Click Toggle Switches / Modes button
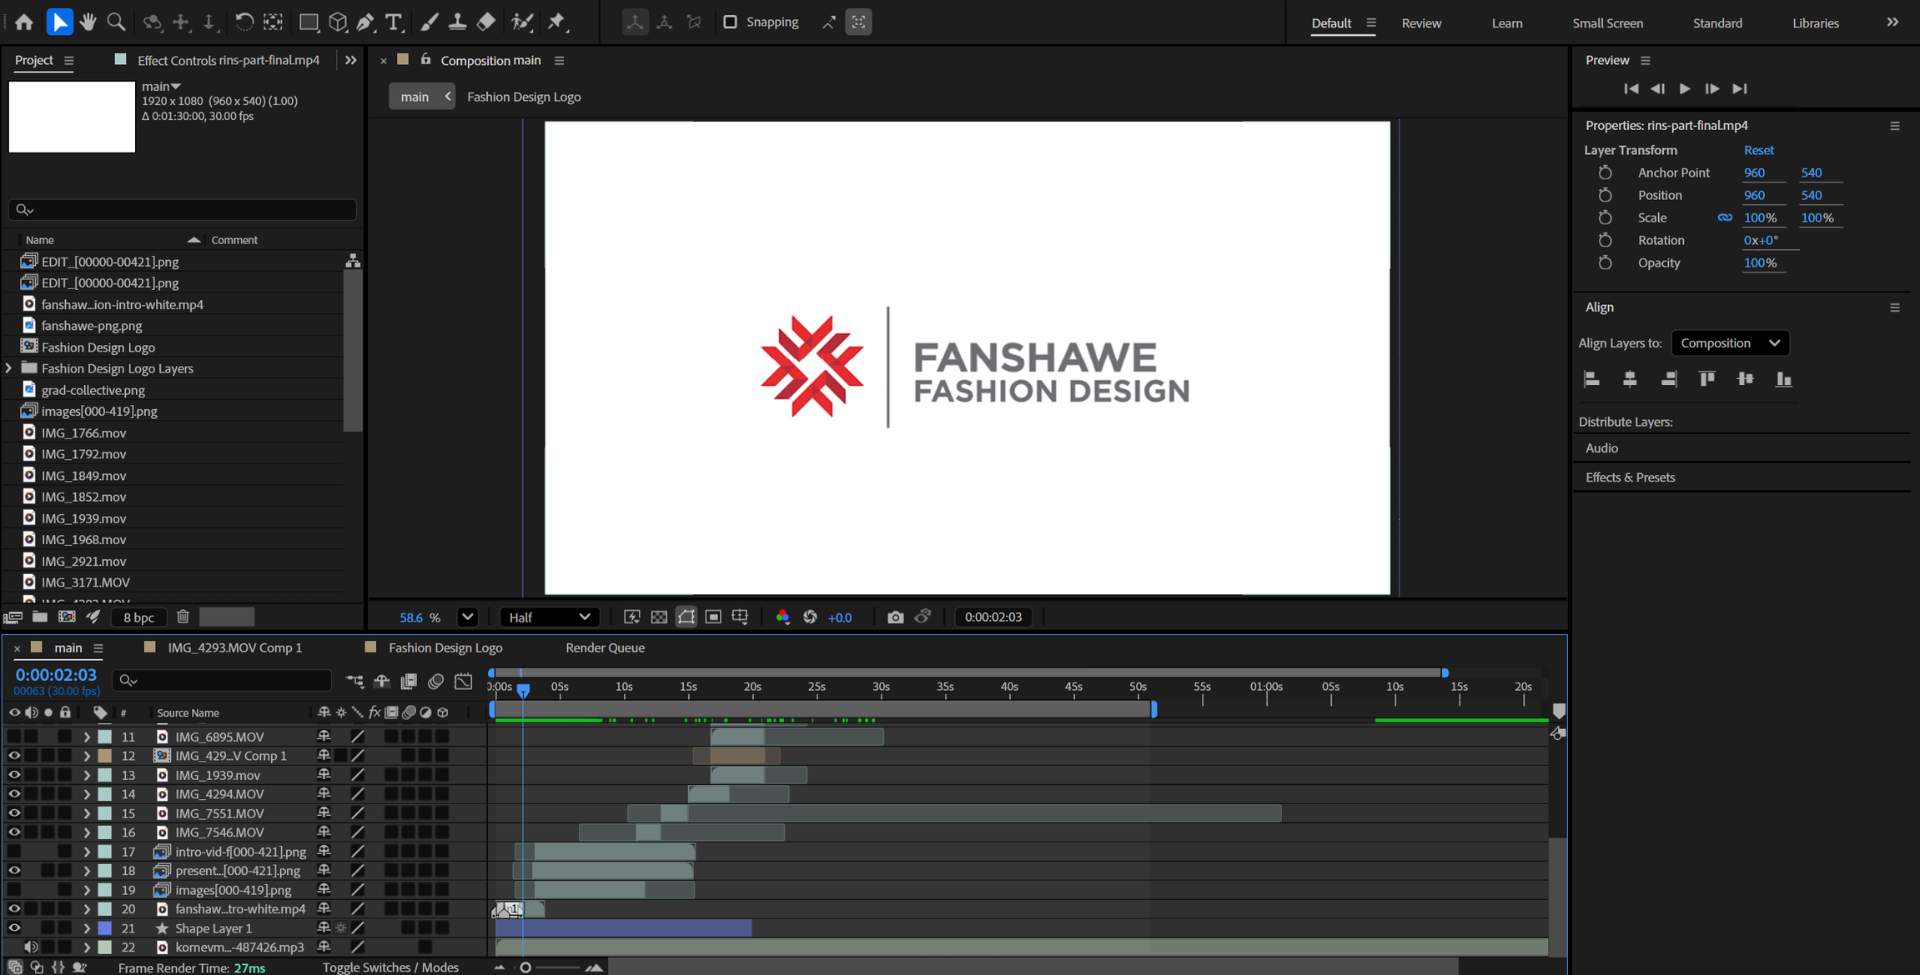Viewport: 1920px width, 975px height. 390,967
